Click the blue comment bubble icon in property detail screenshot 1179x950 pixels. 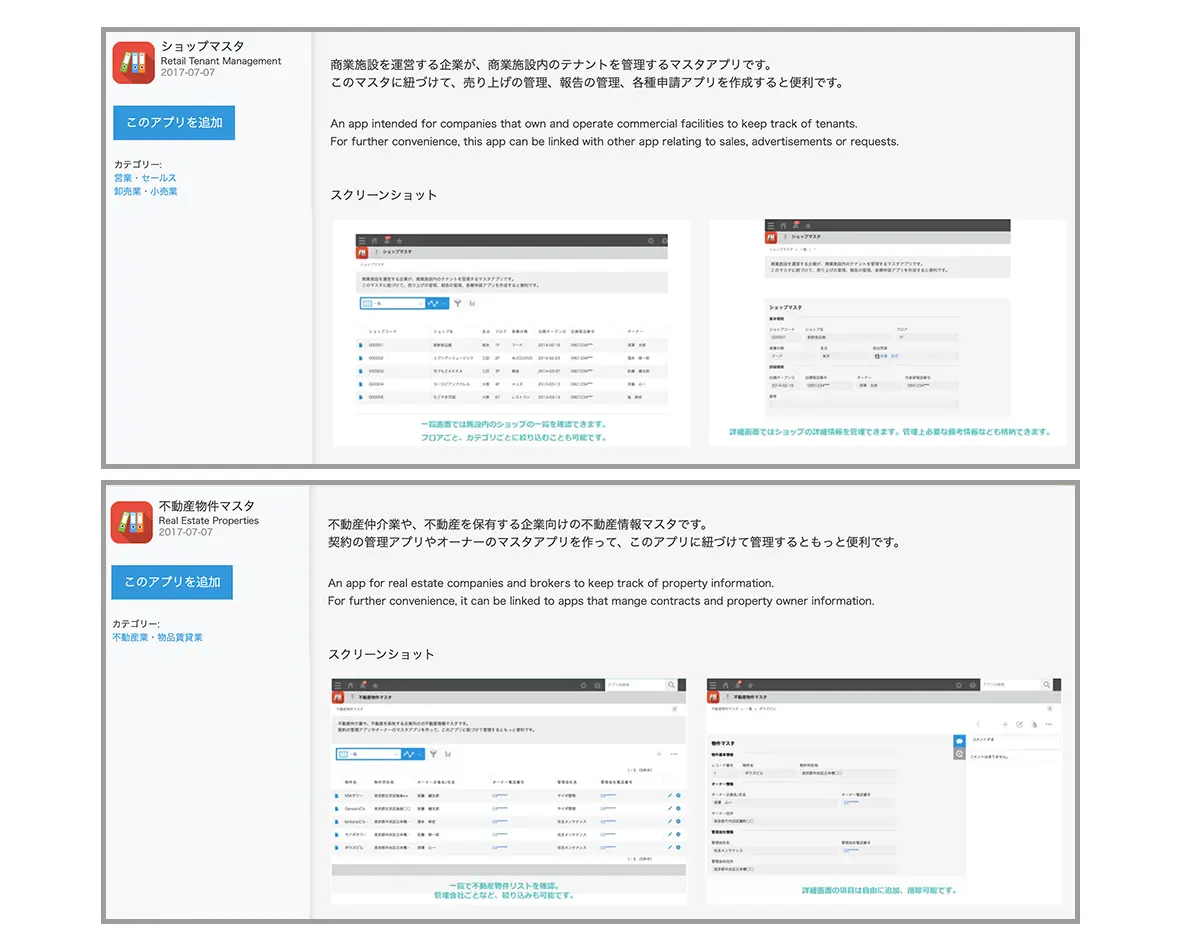[960, 741]
